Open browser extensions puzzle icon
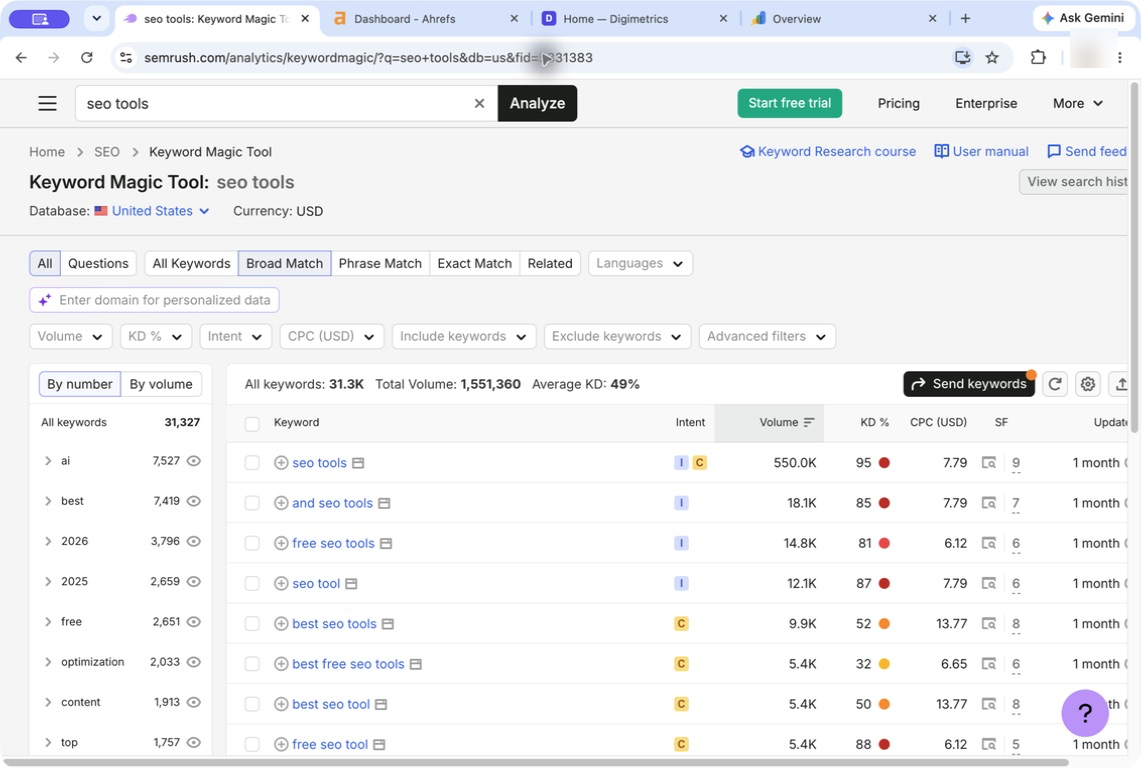This screenshot has height=768, width=1141. 1038,58
